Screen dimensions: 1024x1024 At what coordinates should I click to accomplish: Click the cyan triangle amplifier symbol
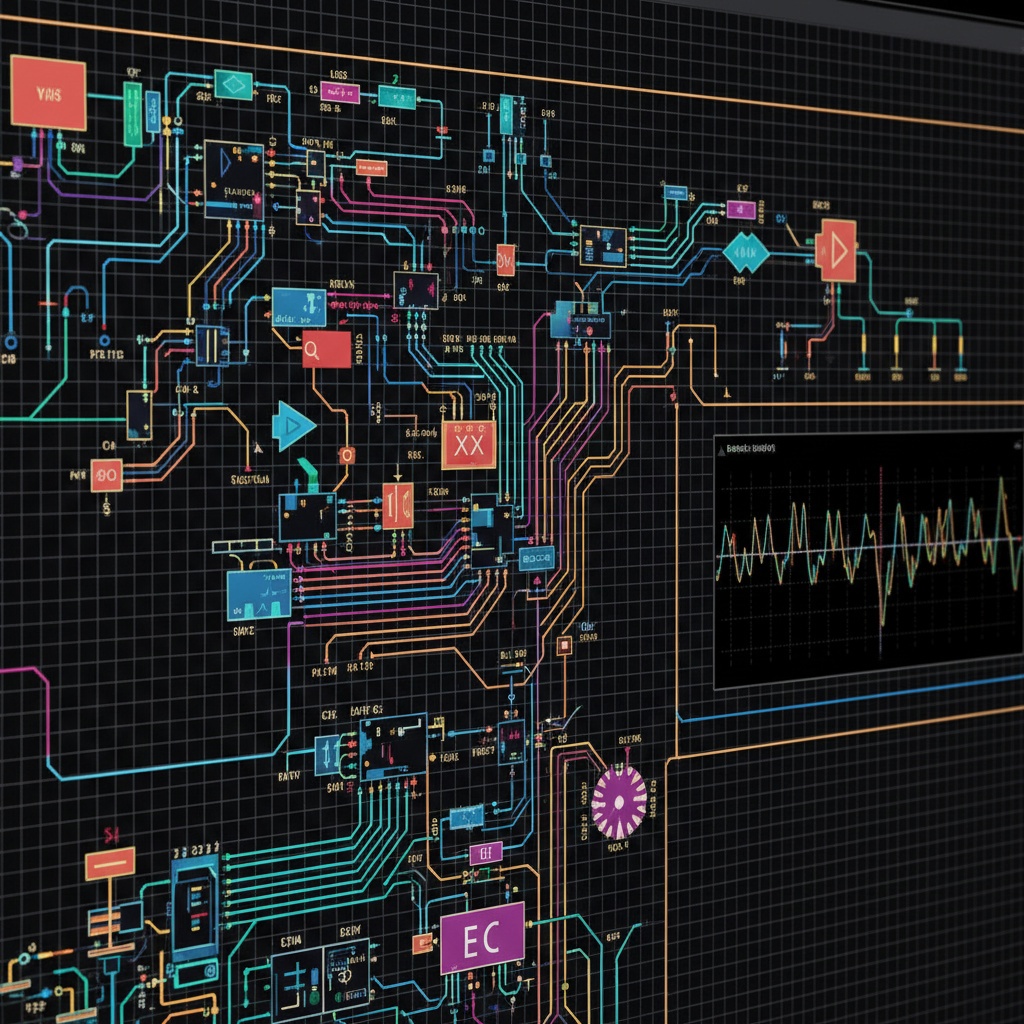pos(294,427)
